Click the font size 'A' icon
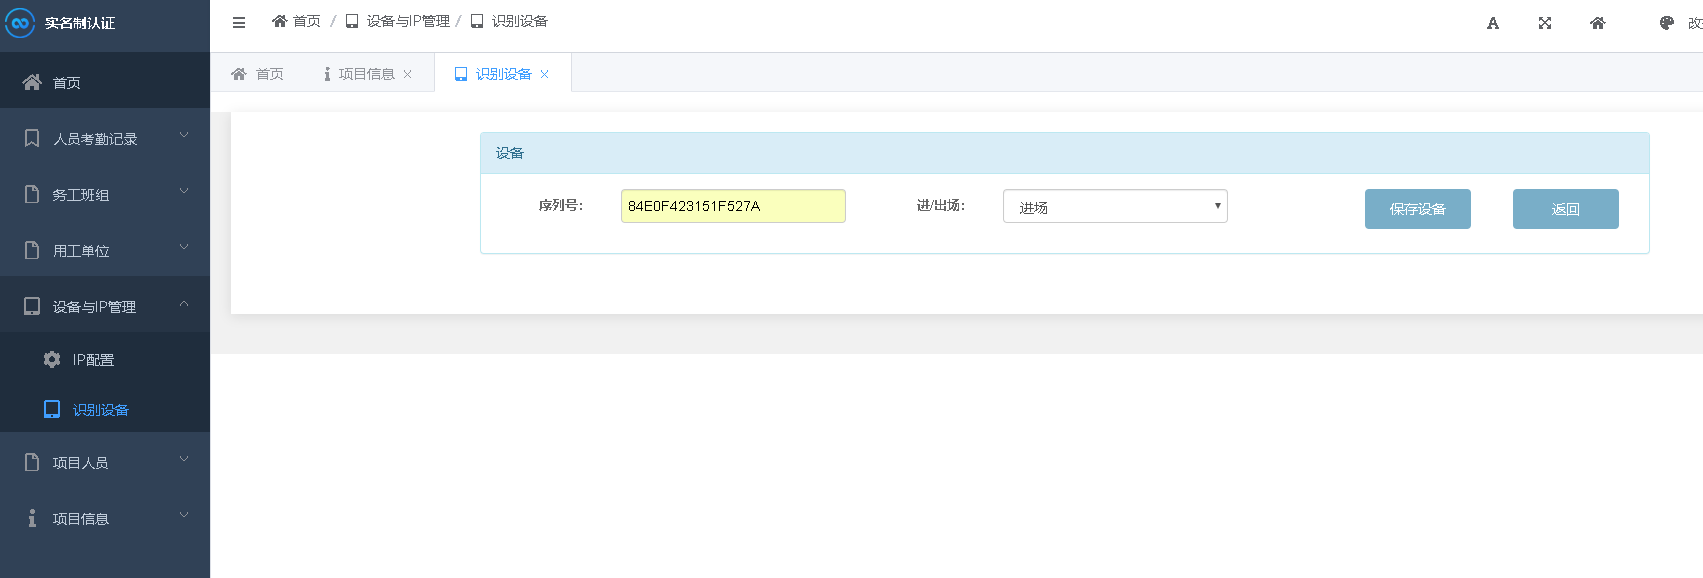This screenshot has width=1703, height=578. click(x=1492, y=23)
